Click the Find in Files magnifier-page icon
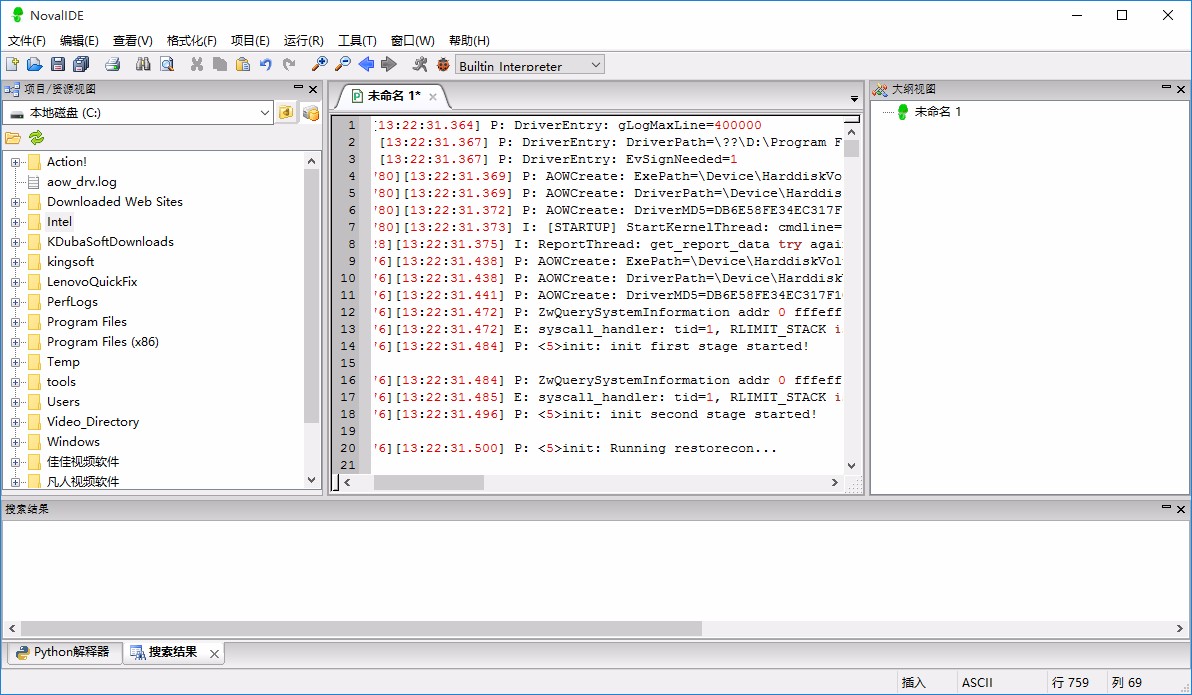The width and height of the screenshot is (1192, 695). (x=166, y=65)
